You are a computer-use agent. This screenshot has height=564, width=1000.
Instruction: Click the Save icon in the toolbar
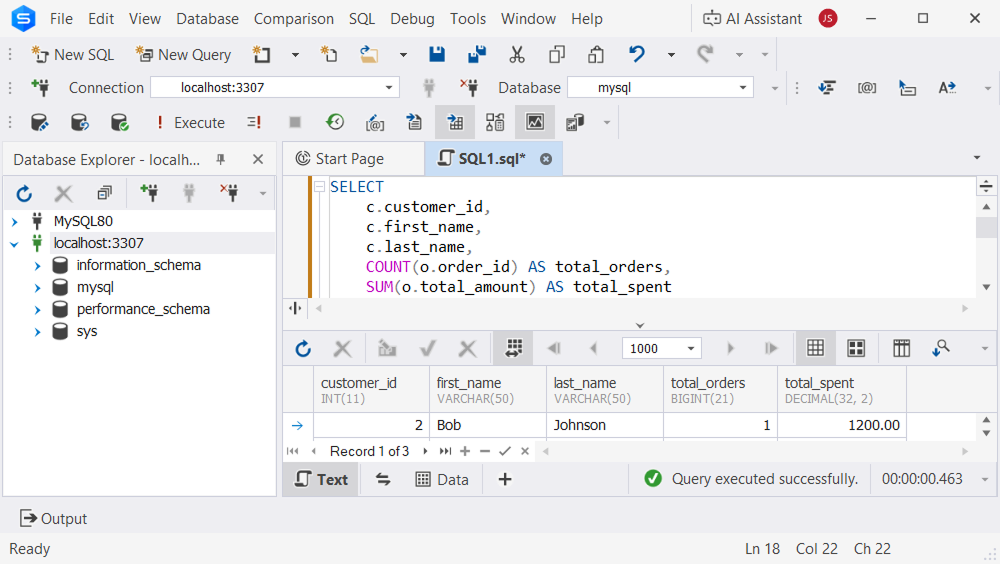coord(437,55)
